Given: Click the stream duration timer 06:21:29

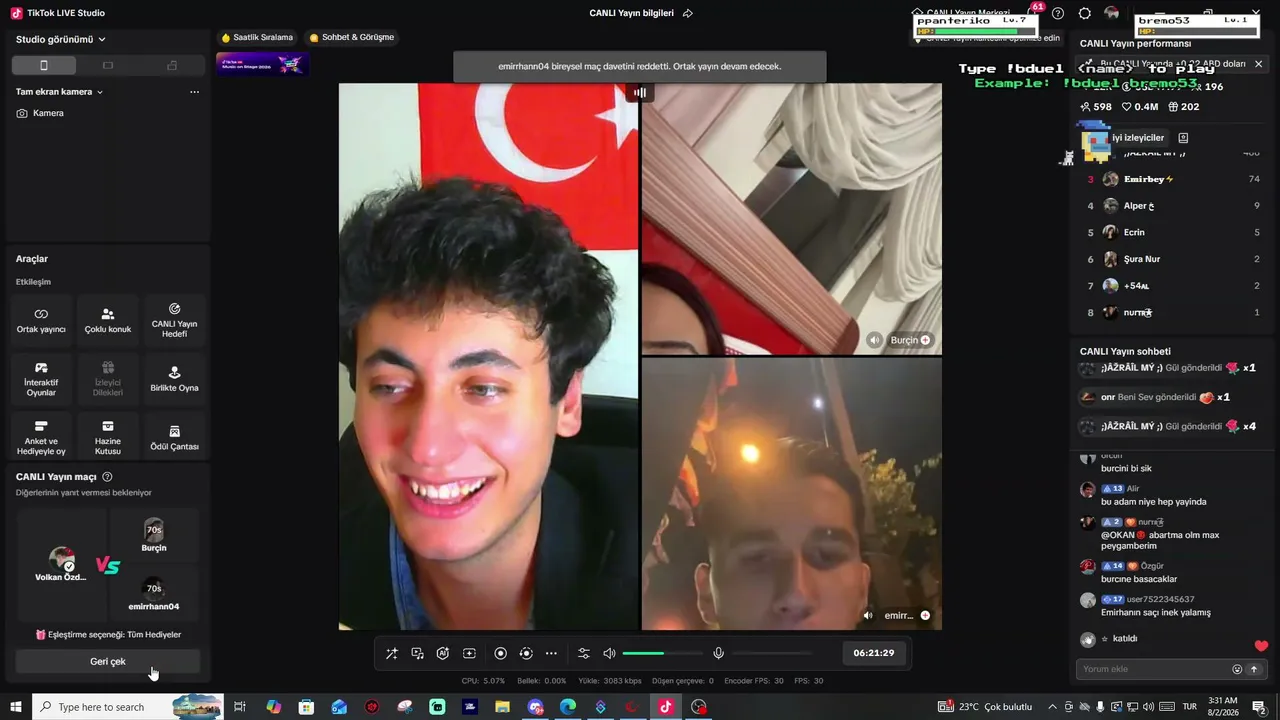Looking at the screenshot, I should point(874,653).
